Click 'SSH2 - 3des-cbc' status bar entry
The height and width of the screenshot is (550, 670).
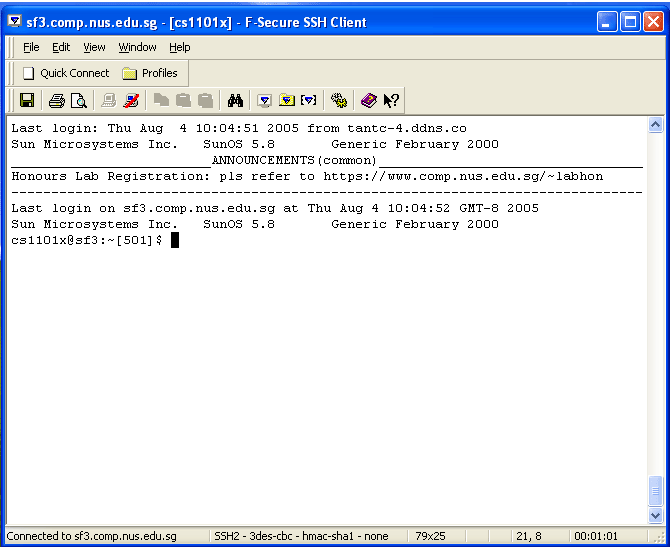[301, 536]
